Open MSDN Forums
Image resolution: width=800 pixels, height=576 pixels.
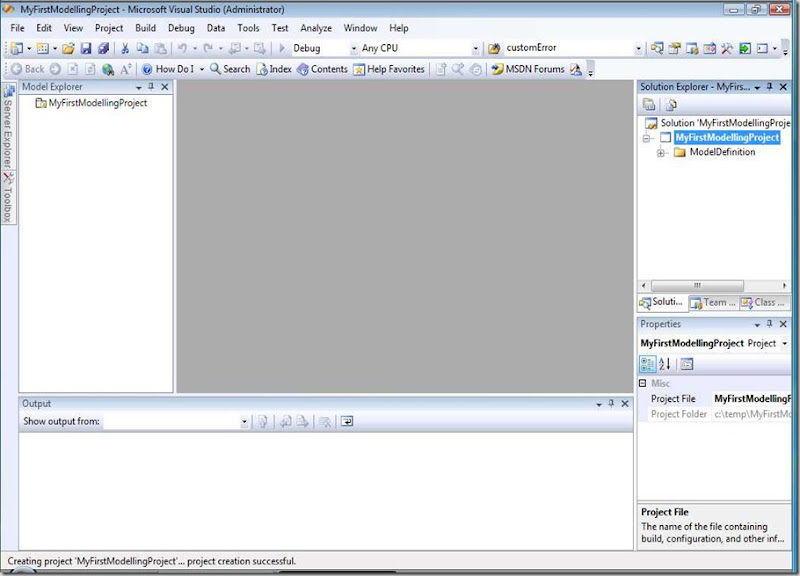tap(528, 69)
